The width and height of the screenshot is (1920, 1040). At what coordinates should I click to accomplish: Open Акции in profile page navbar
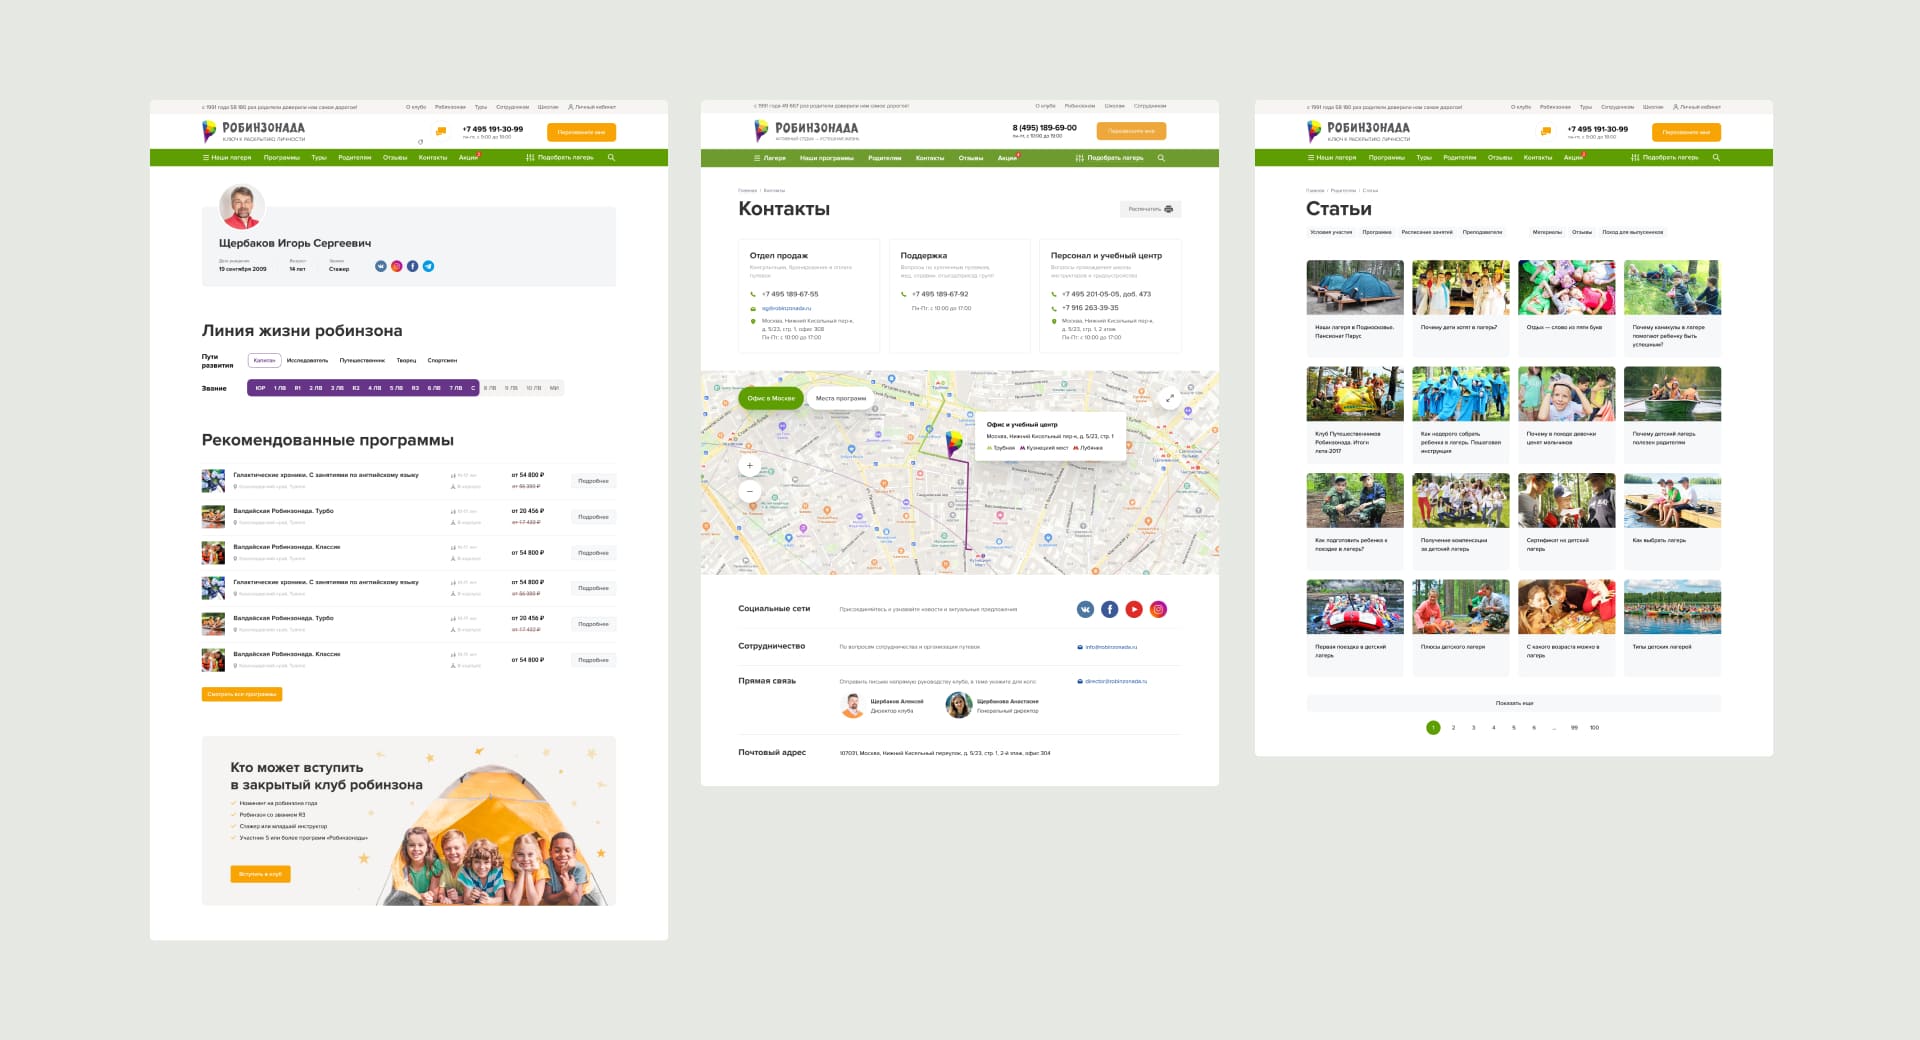tap(469, 157)
